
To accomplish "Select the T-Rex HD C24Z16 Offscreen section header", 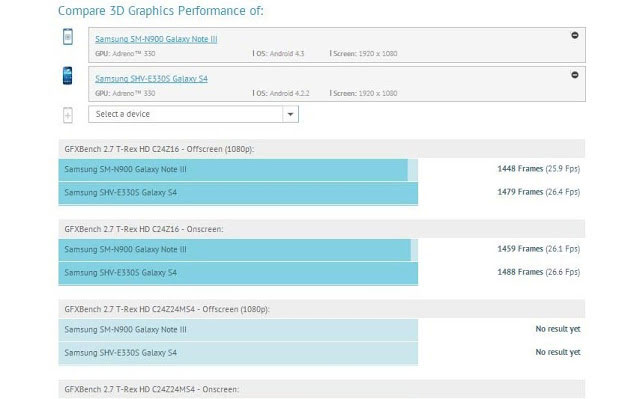I will [322, 149].
